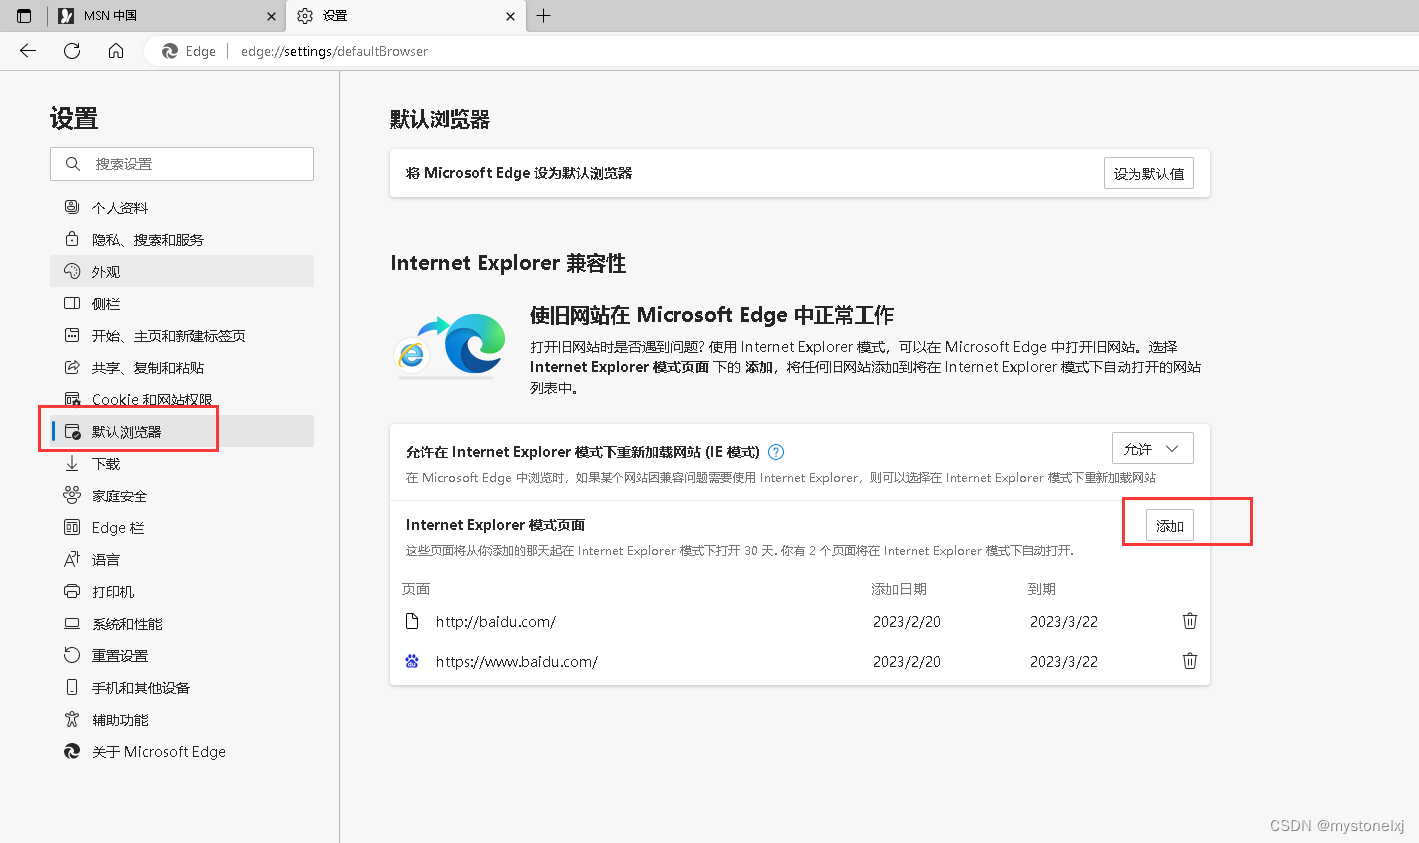Click 添加 to add an IE mode page
1419x843 pixels.
click(x=1170, y=525)
